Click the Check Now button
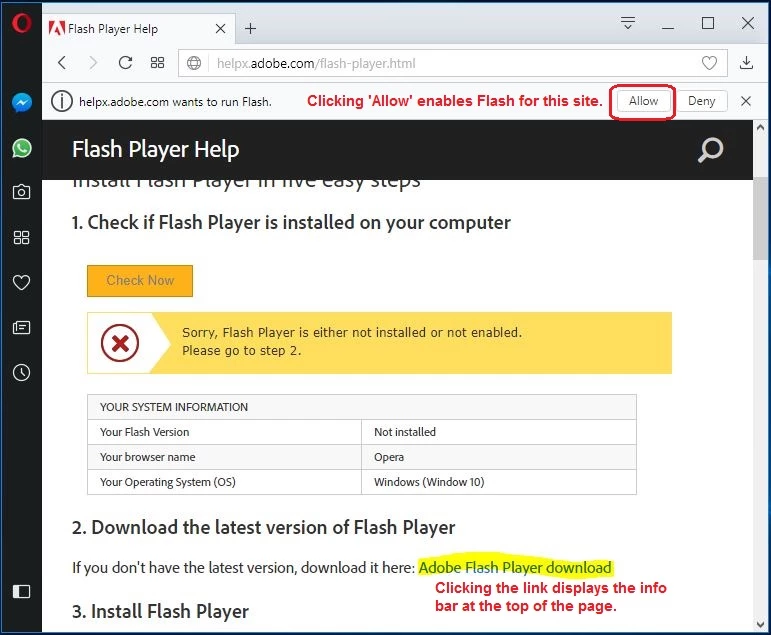The image size is (771, 635). (140, 281)
